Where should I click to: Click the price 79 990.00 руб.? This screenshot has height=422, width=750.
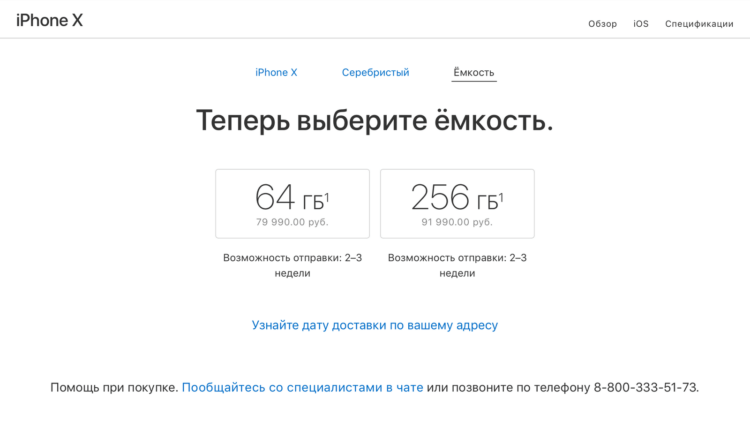click(292, 222)
